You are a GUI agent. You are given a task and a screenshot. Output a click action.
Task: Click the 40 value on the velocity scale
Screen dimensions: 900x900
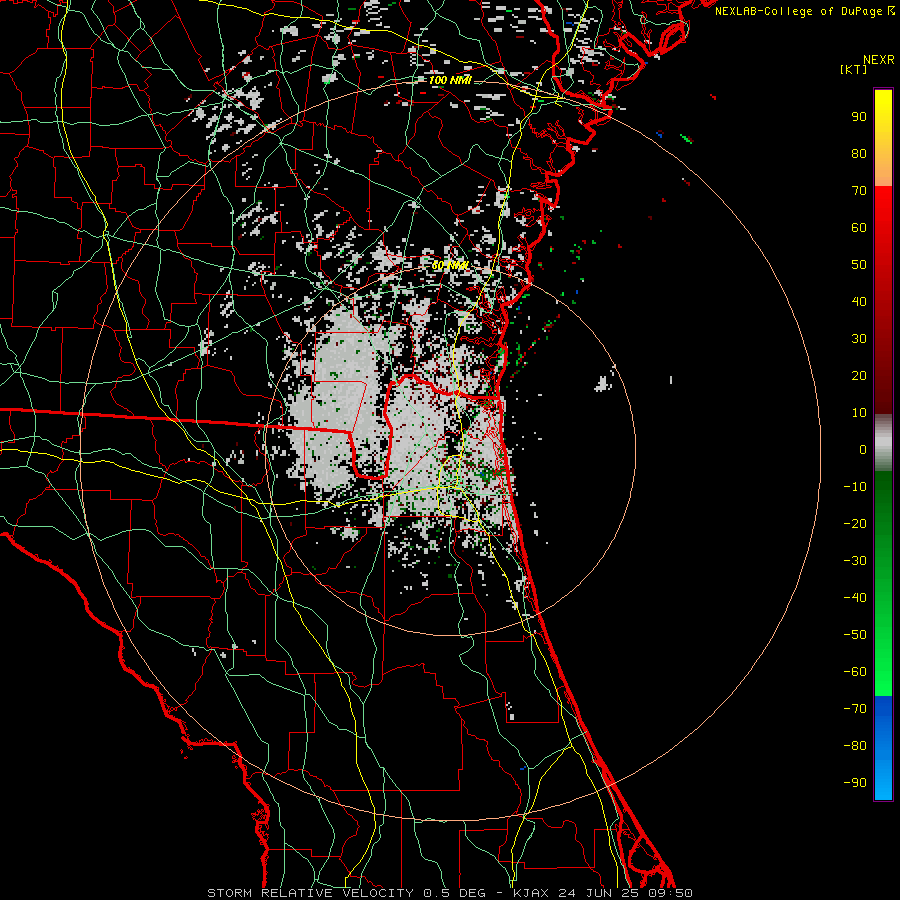[859, 302]
